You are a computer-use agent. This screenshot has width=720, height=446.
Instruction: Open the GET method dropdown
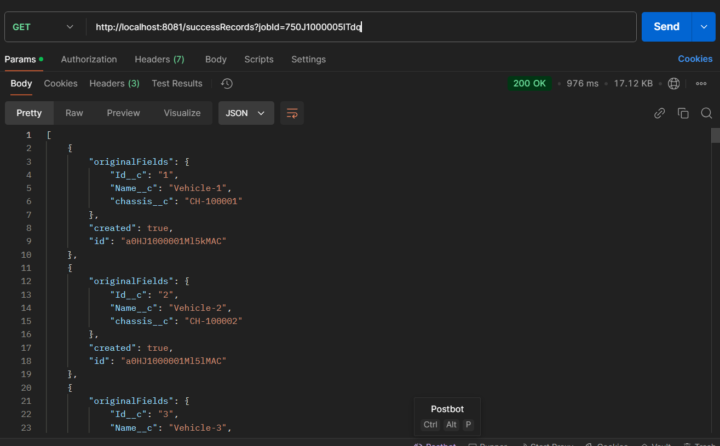[x=43, y=27]
